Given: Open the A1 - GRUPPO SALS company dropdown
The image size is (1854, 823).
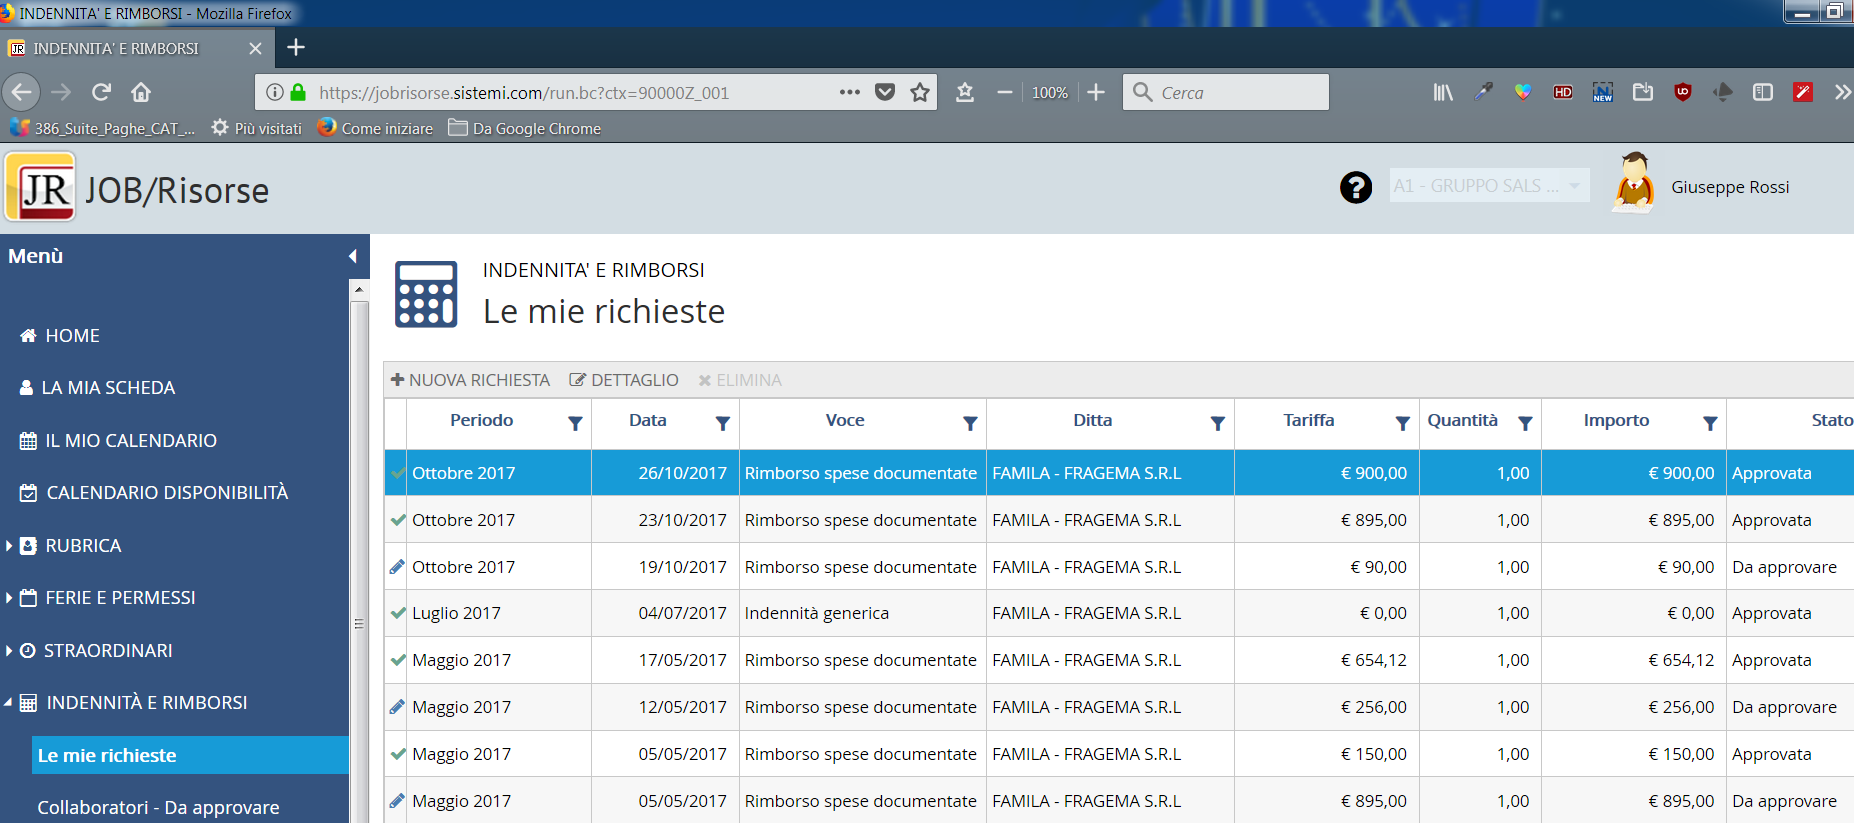Looking at the screenshot, I should pos(1489,186).
